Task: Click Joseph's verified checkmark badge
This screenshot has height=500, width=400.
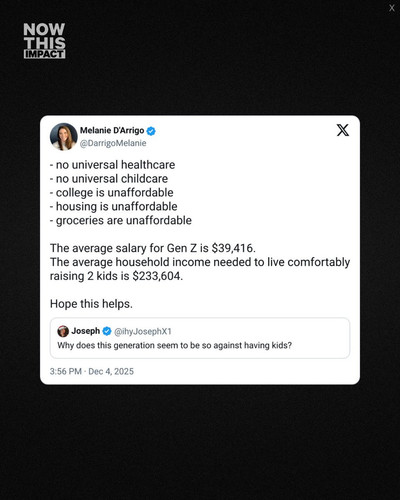Action: [x=107, y=331]
